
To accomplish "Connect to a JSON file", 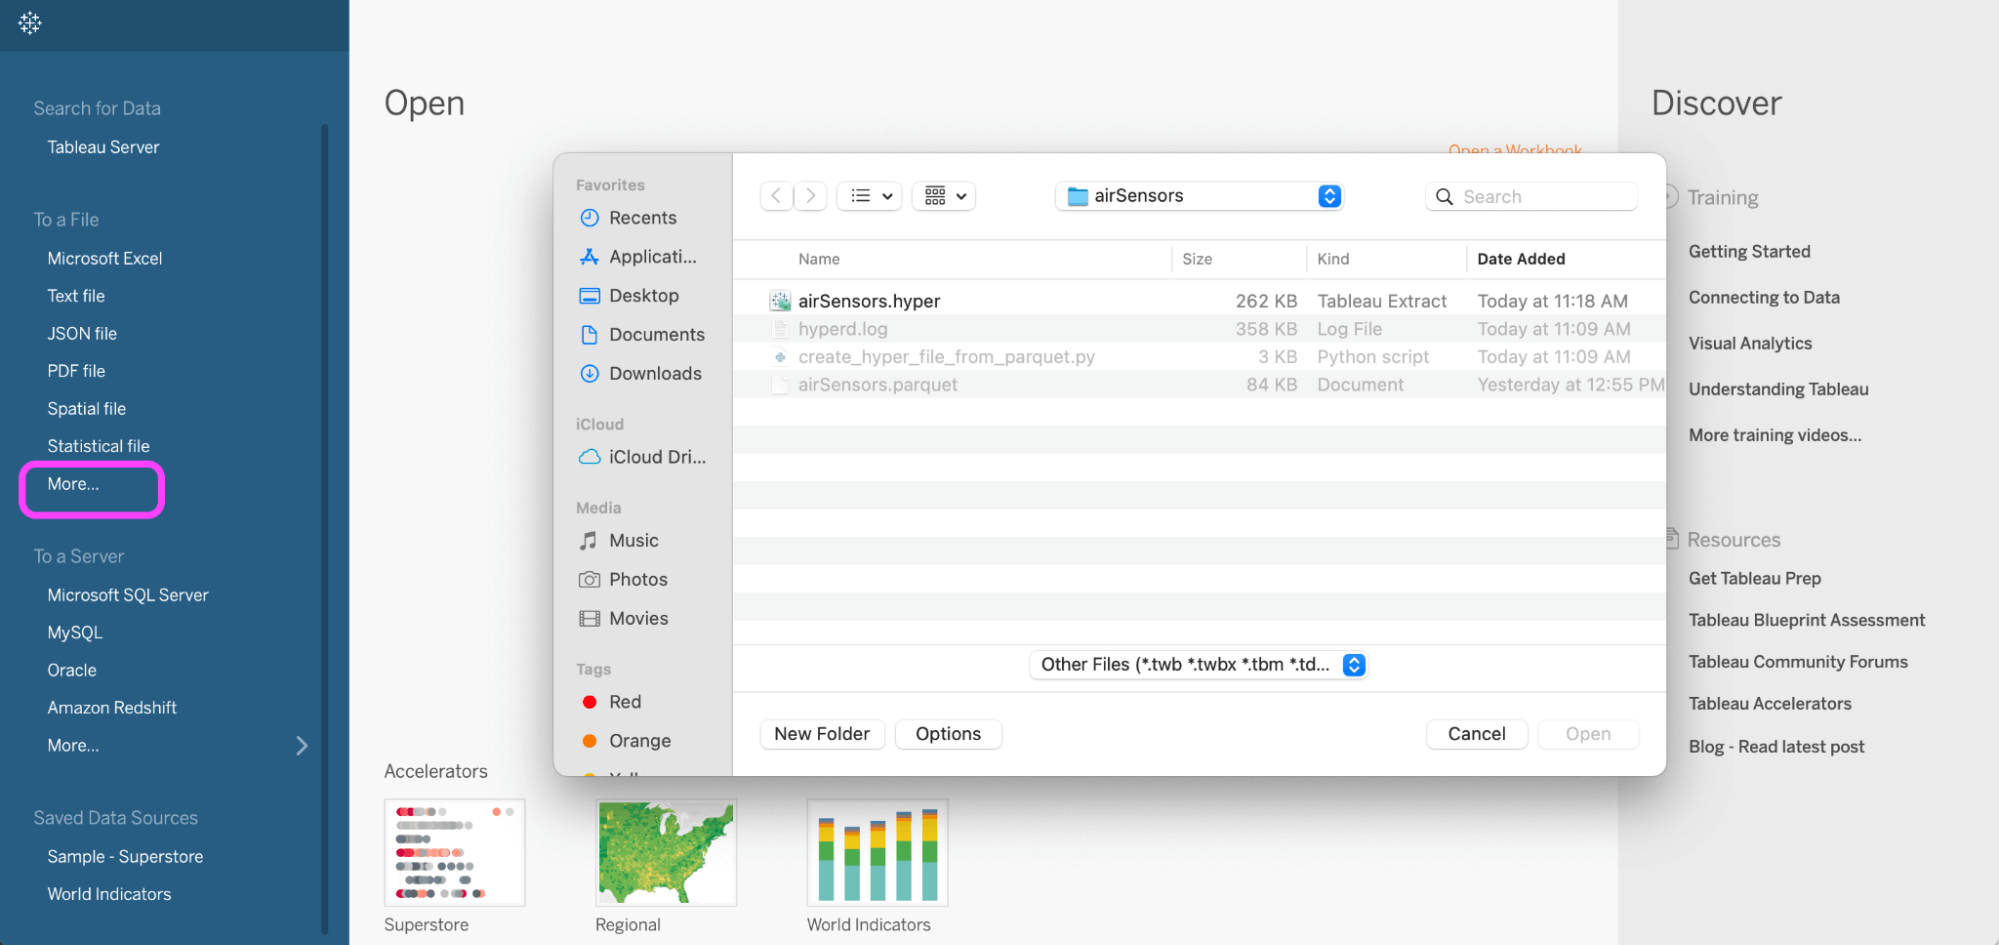I will pyautogui.click(x=82, y=333).
